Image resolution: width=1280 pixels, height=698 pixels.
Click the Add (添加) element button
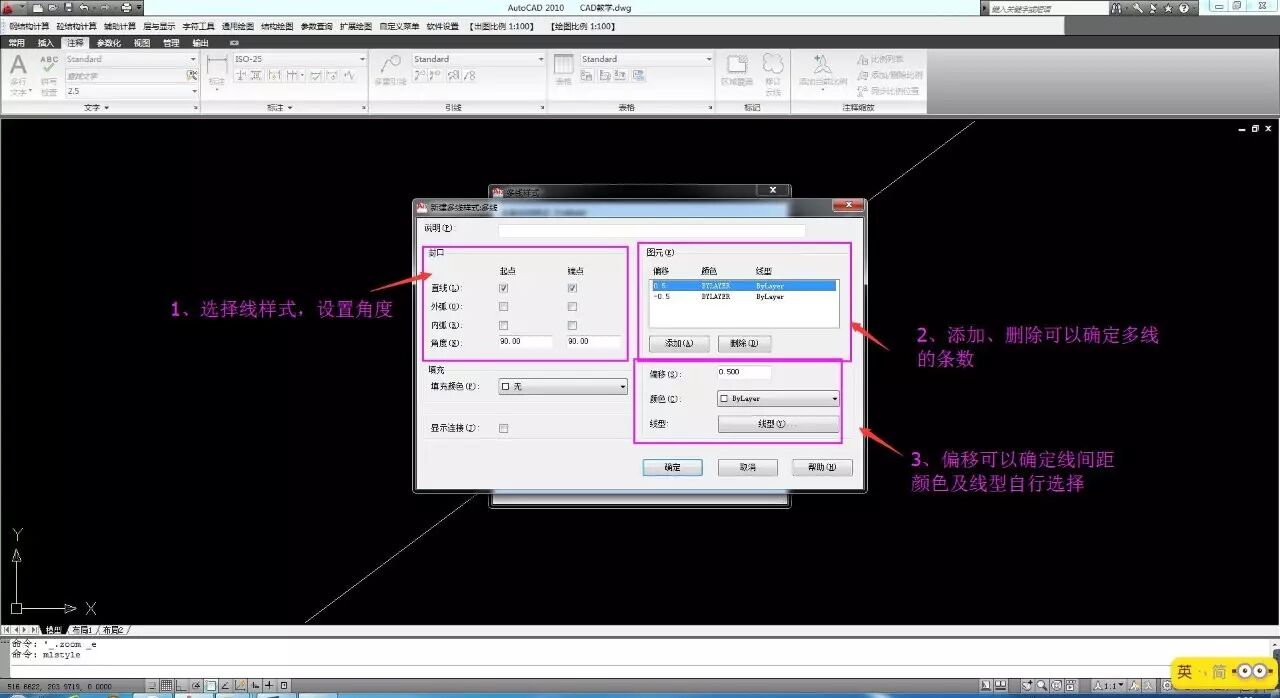(679, 343)
